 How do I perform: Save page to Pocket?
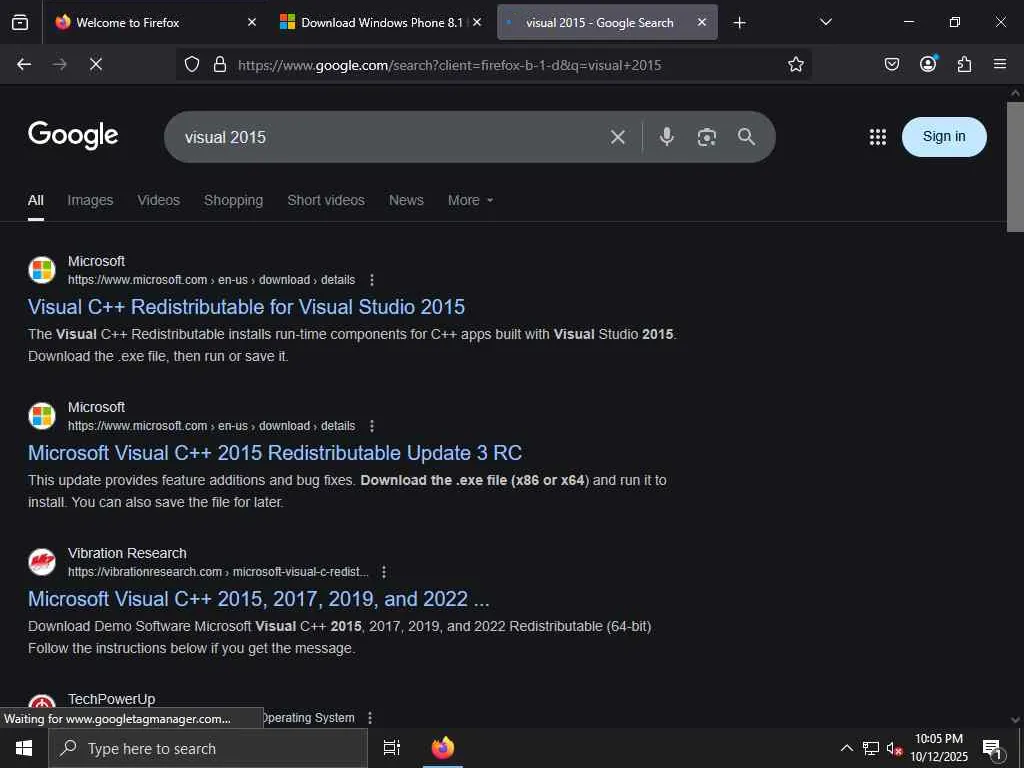(892, 64)
